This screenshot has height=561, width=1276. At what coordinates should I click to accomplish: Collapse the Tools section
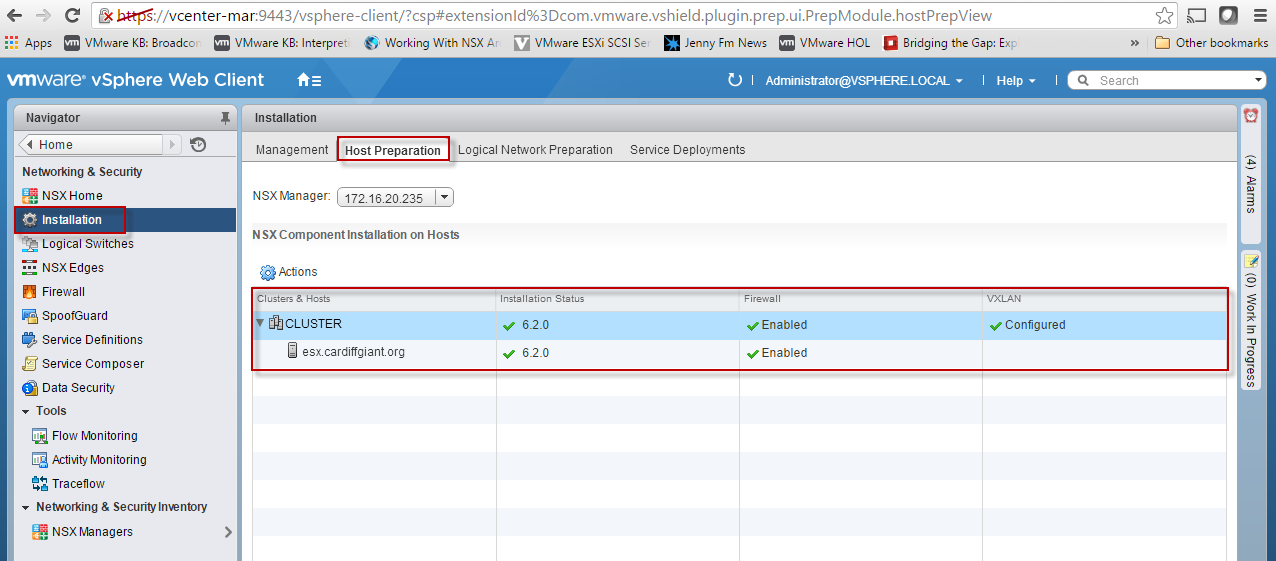26,411
